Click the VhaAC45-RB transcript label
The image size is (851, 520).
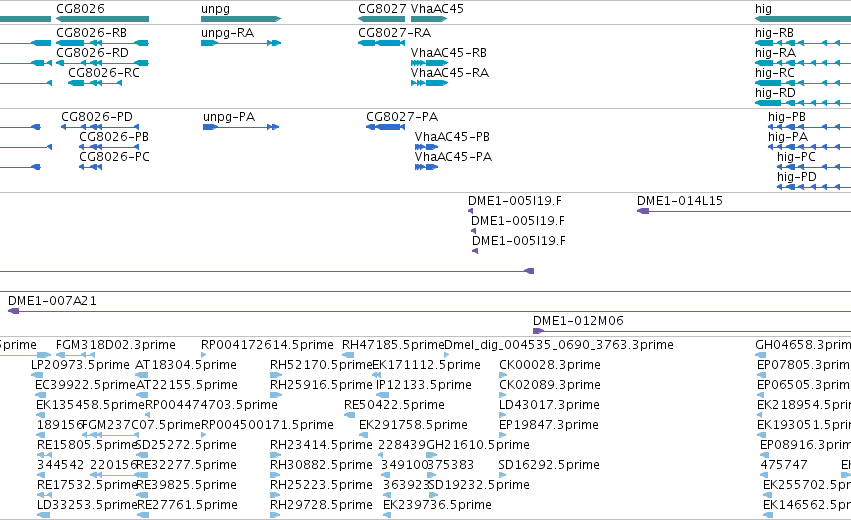[x=448, y=53]
